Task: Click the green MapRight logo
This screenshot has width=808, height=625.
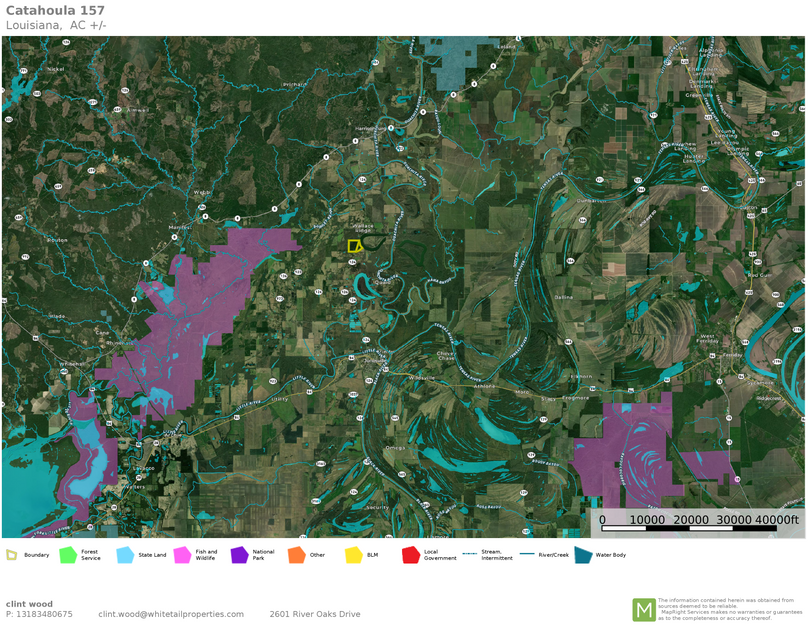Action: pyautogui.click(x=643, y=609)
